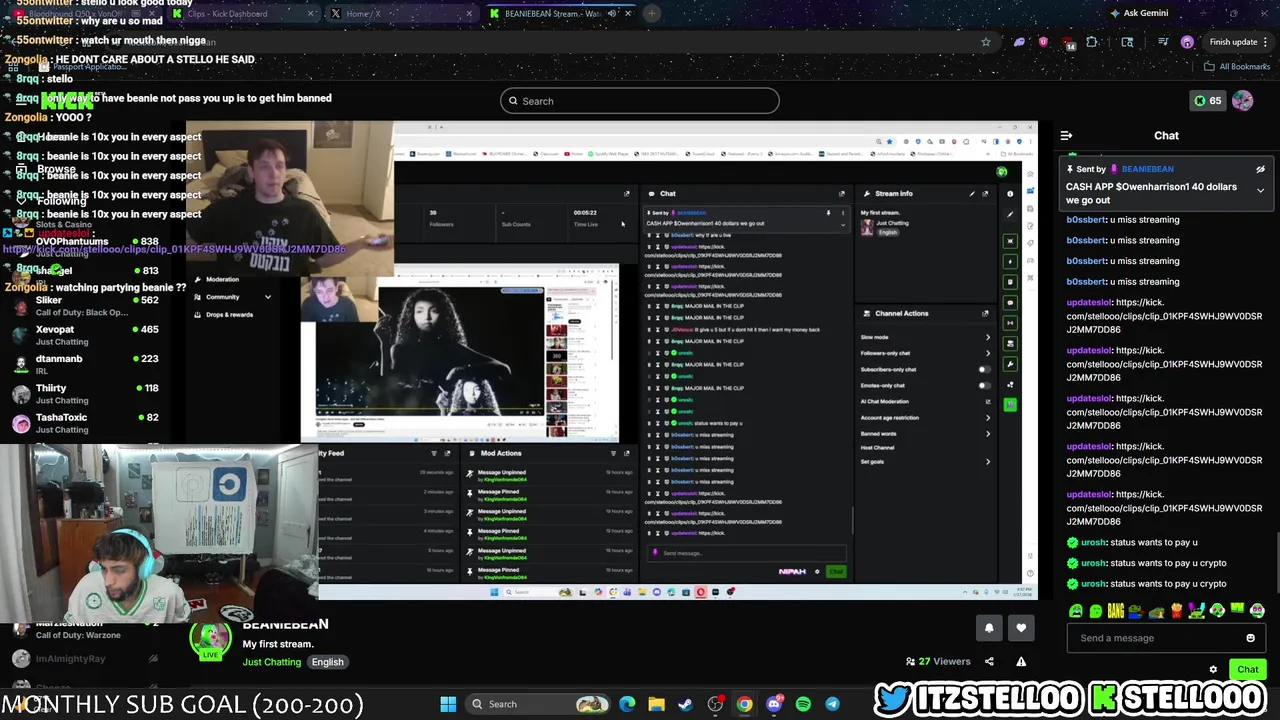The image size is (1280, 720).
Task: Report the stream with warning triangle icon
Action: point(1021,661)
